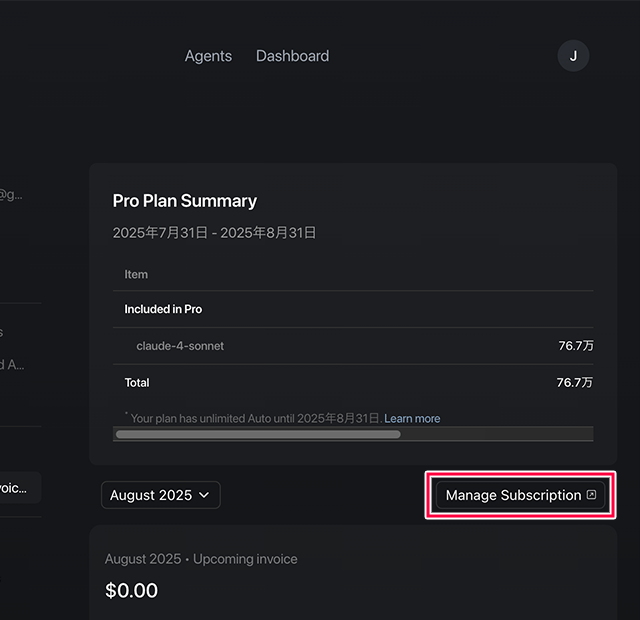Click the usage table horizontal scrollbar

tap(258, 435)
